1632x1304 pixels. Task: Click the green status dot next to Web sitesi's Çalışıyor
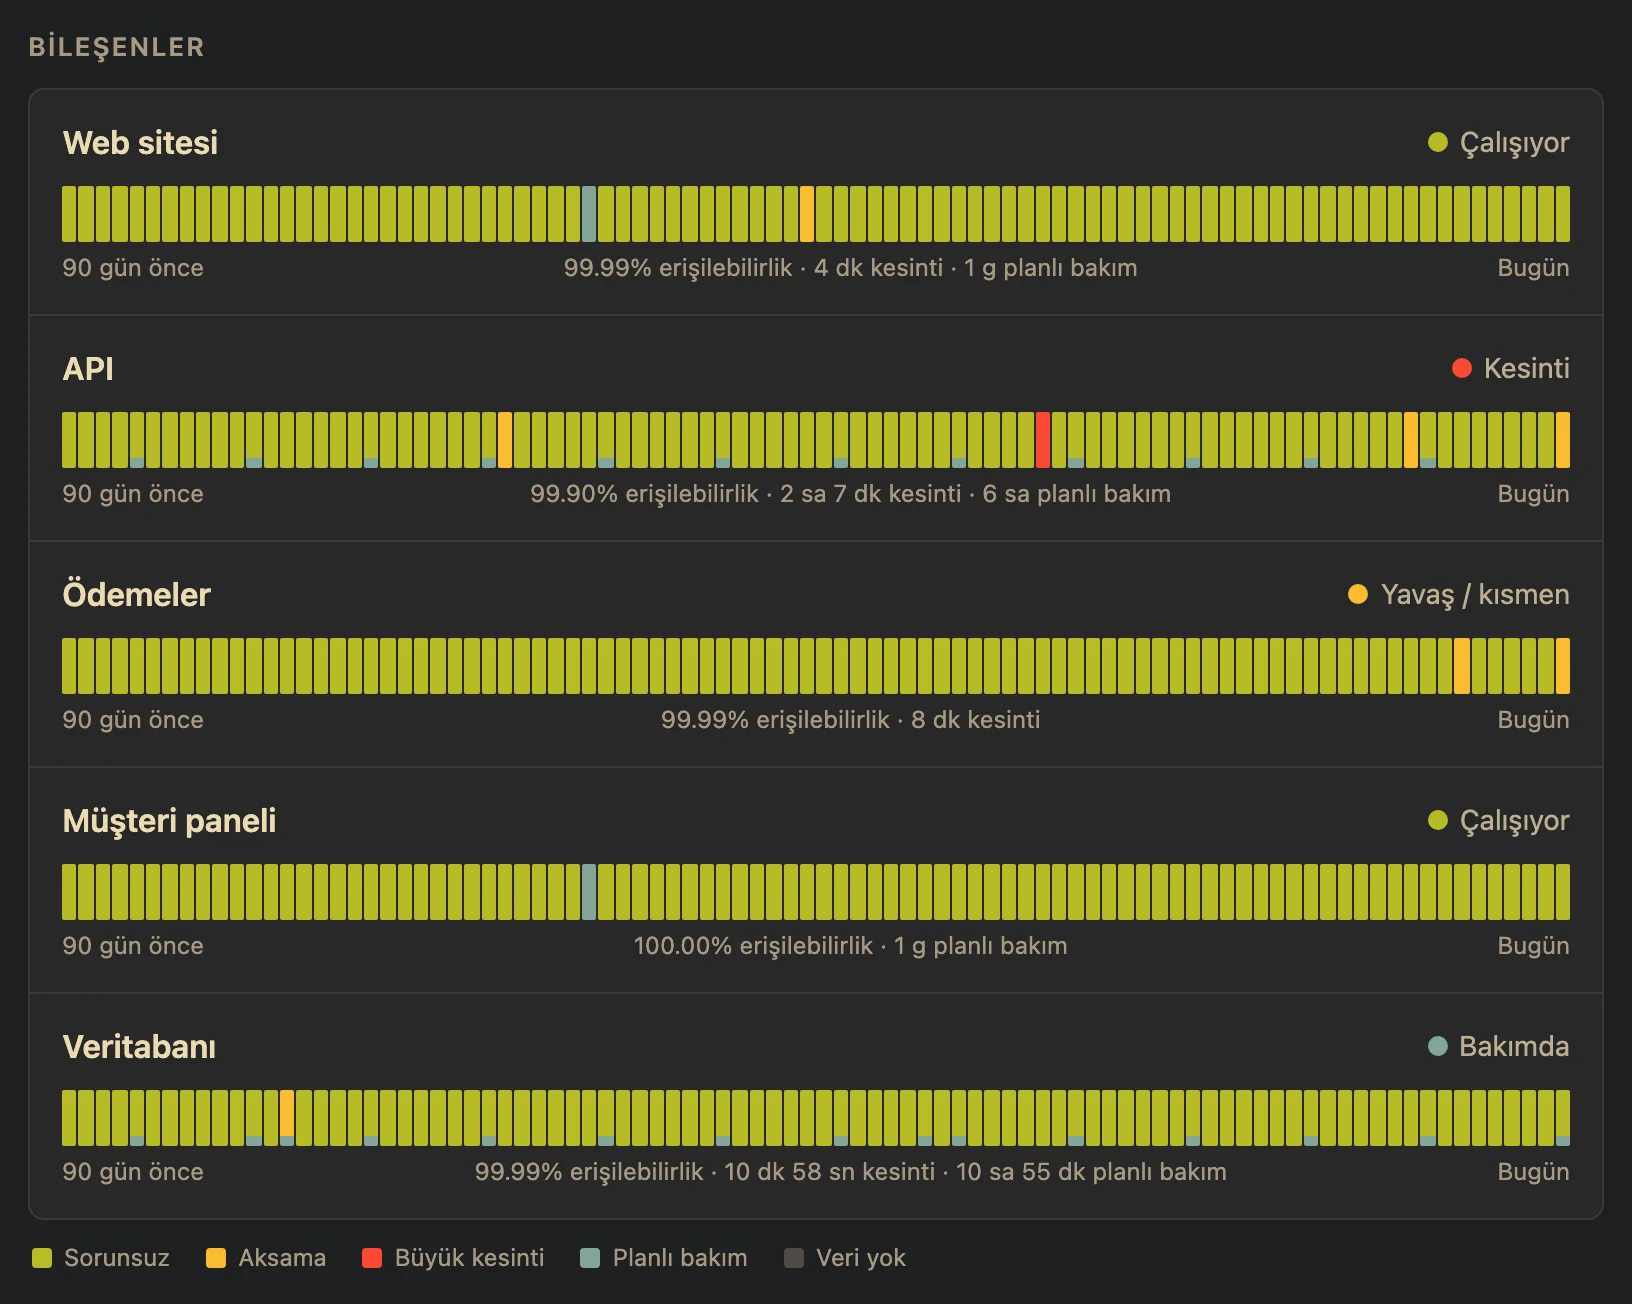click(1438, 142)
